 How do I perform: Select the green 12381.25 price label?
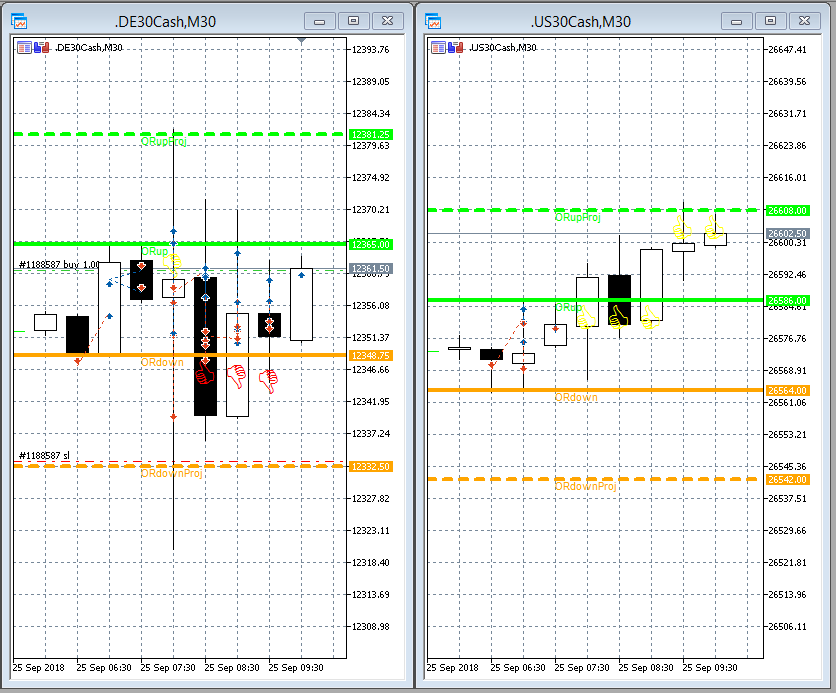click(x=371, y=134)
